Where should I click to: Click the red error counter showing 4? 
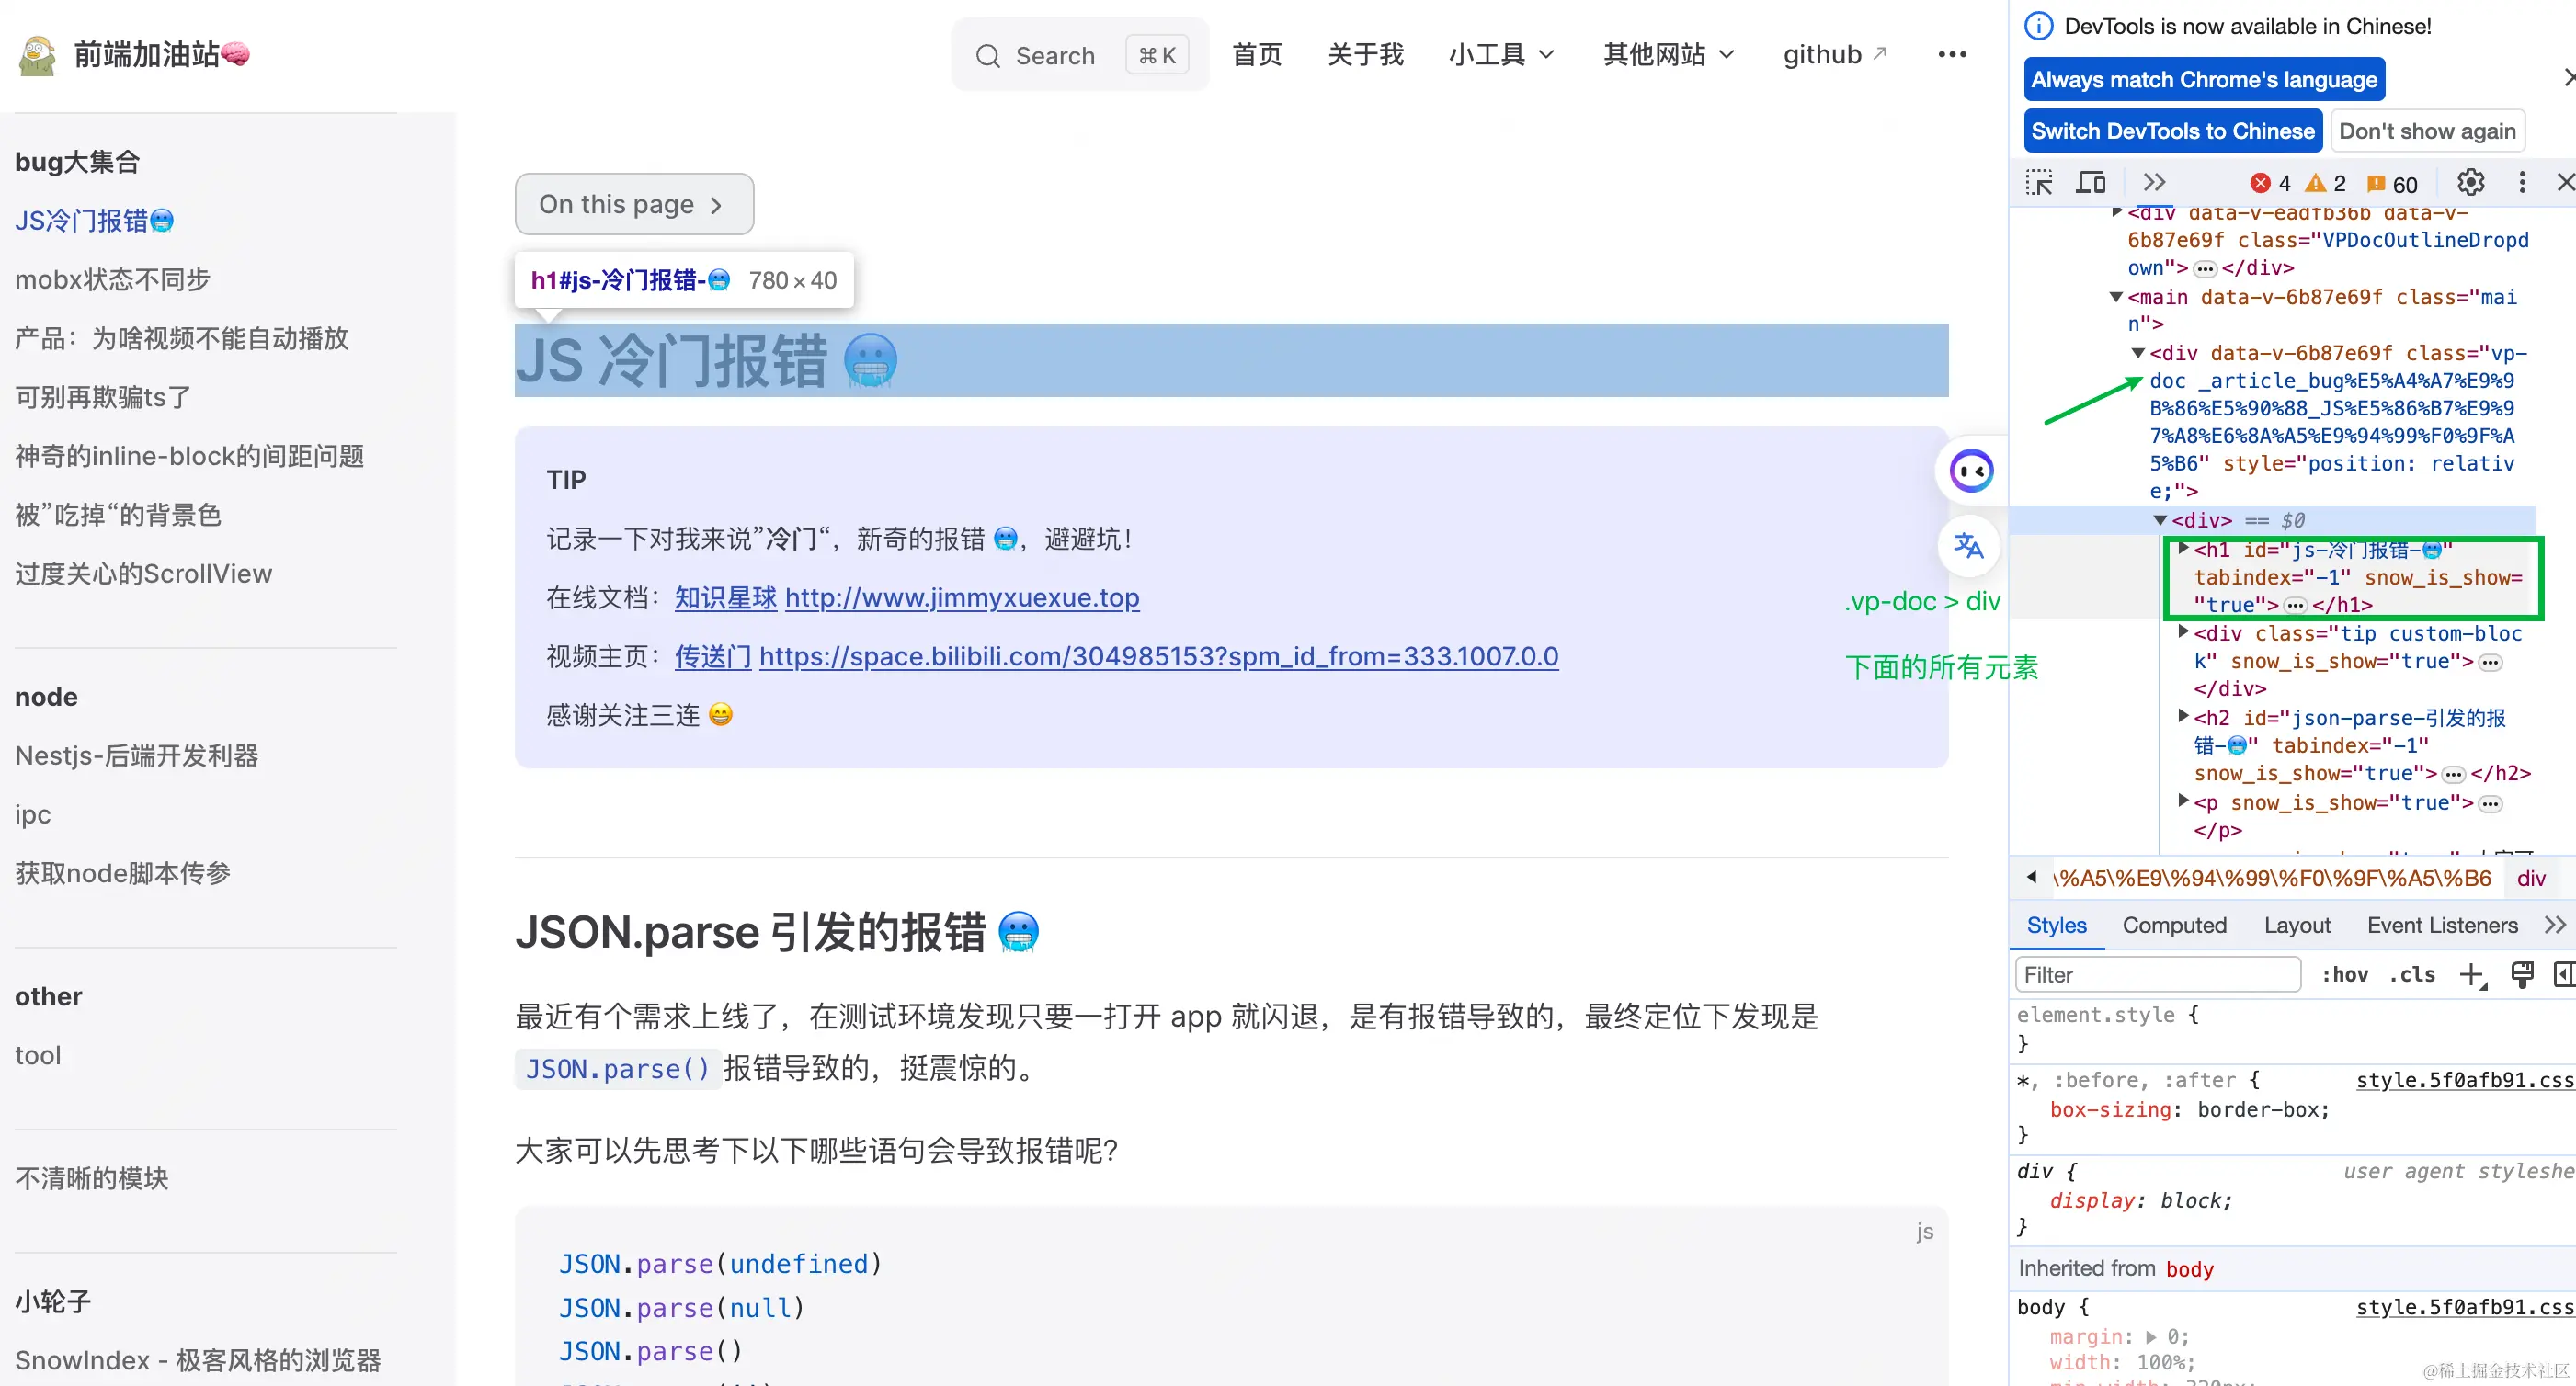click(x=2268, y=182)
